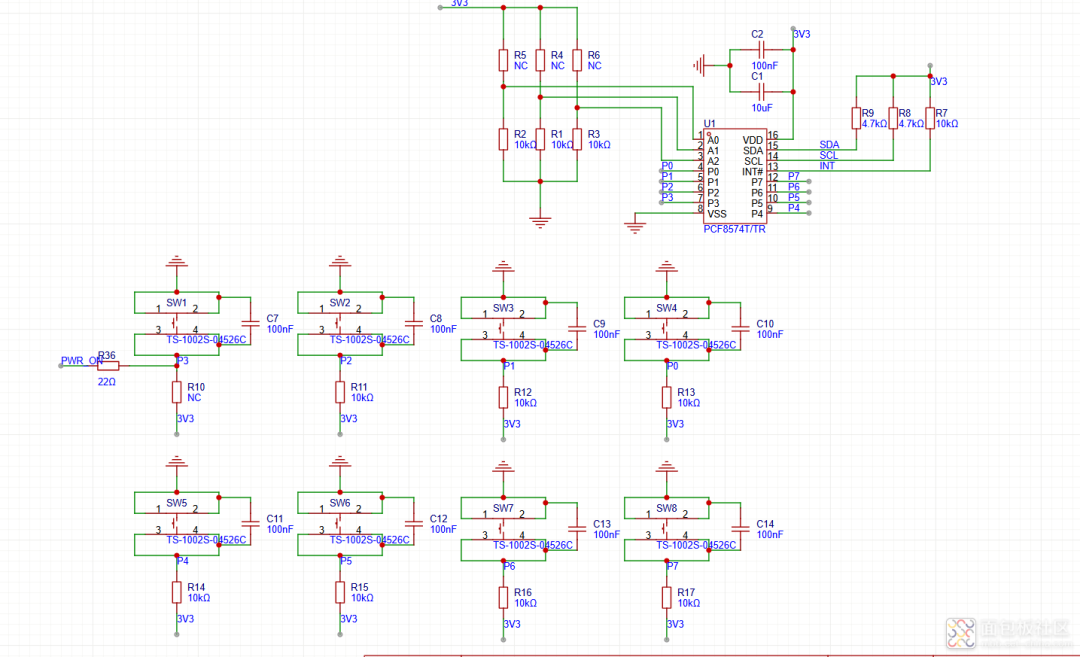Select the INT net label

coord(827,166)
